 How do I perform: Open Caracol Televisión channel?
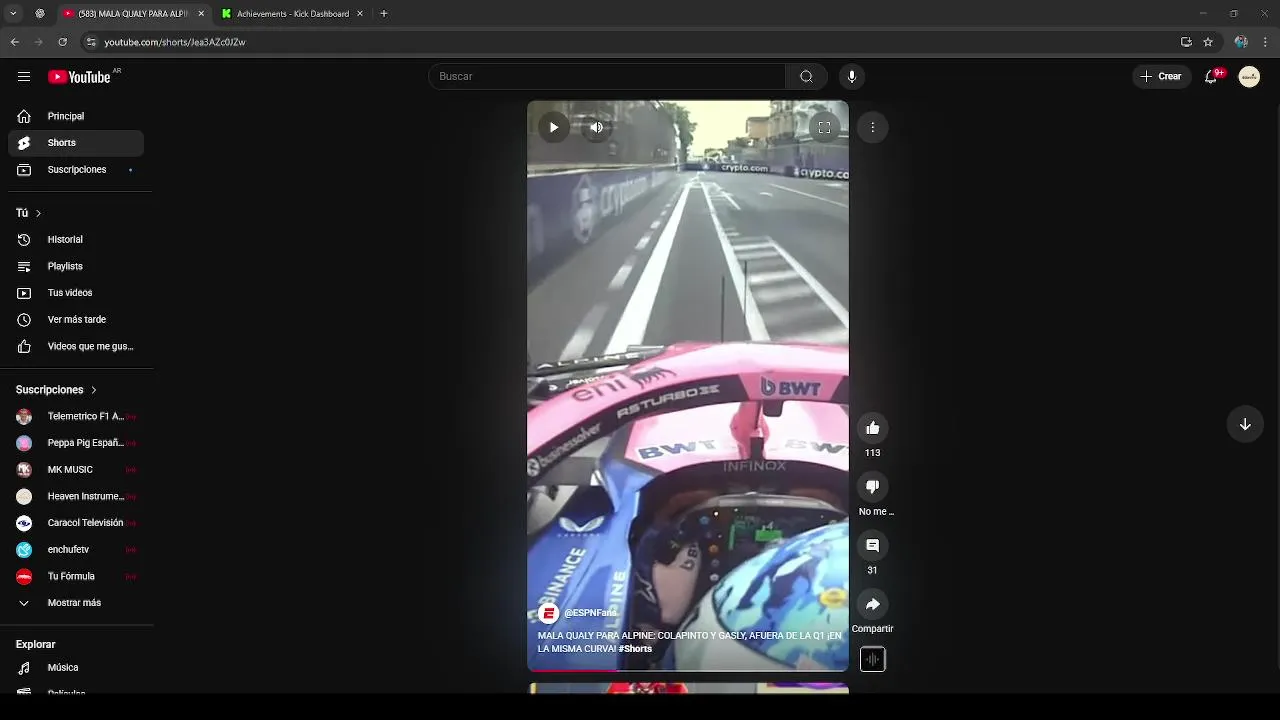(x=76, y=523)
